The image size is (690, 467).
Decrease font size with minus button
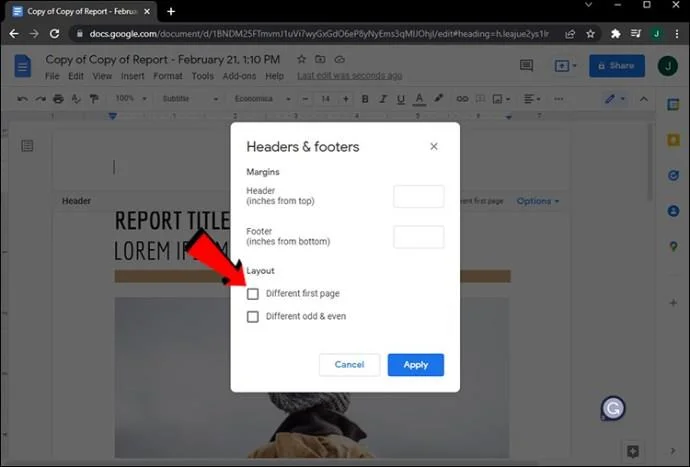(305, 99)
